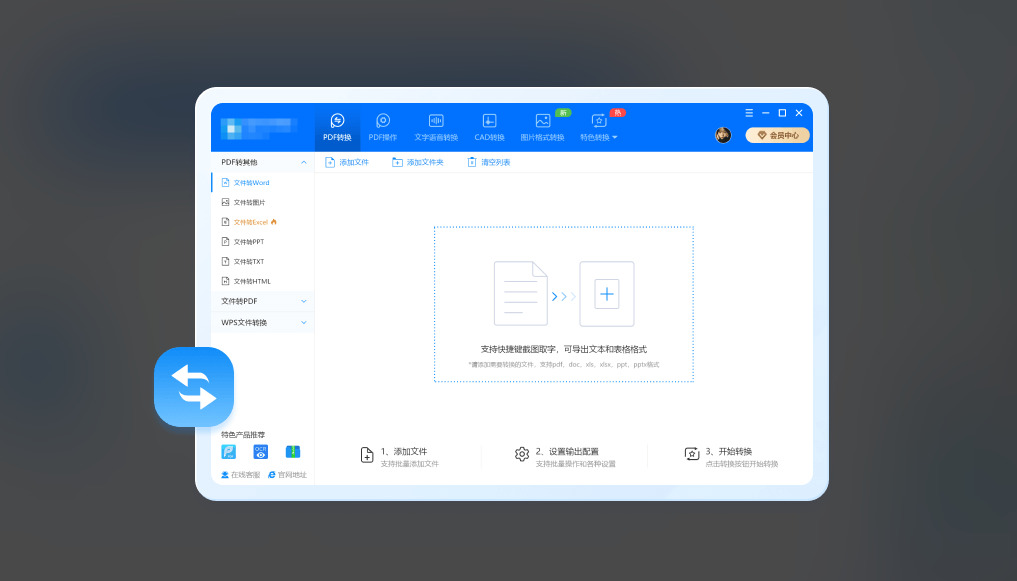Open 在线客服 online support

pos(241,475)
